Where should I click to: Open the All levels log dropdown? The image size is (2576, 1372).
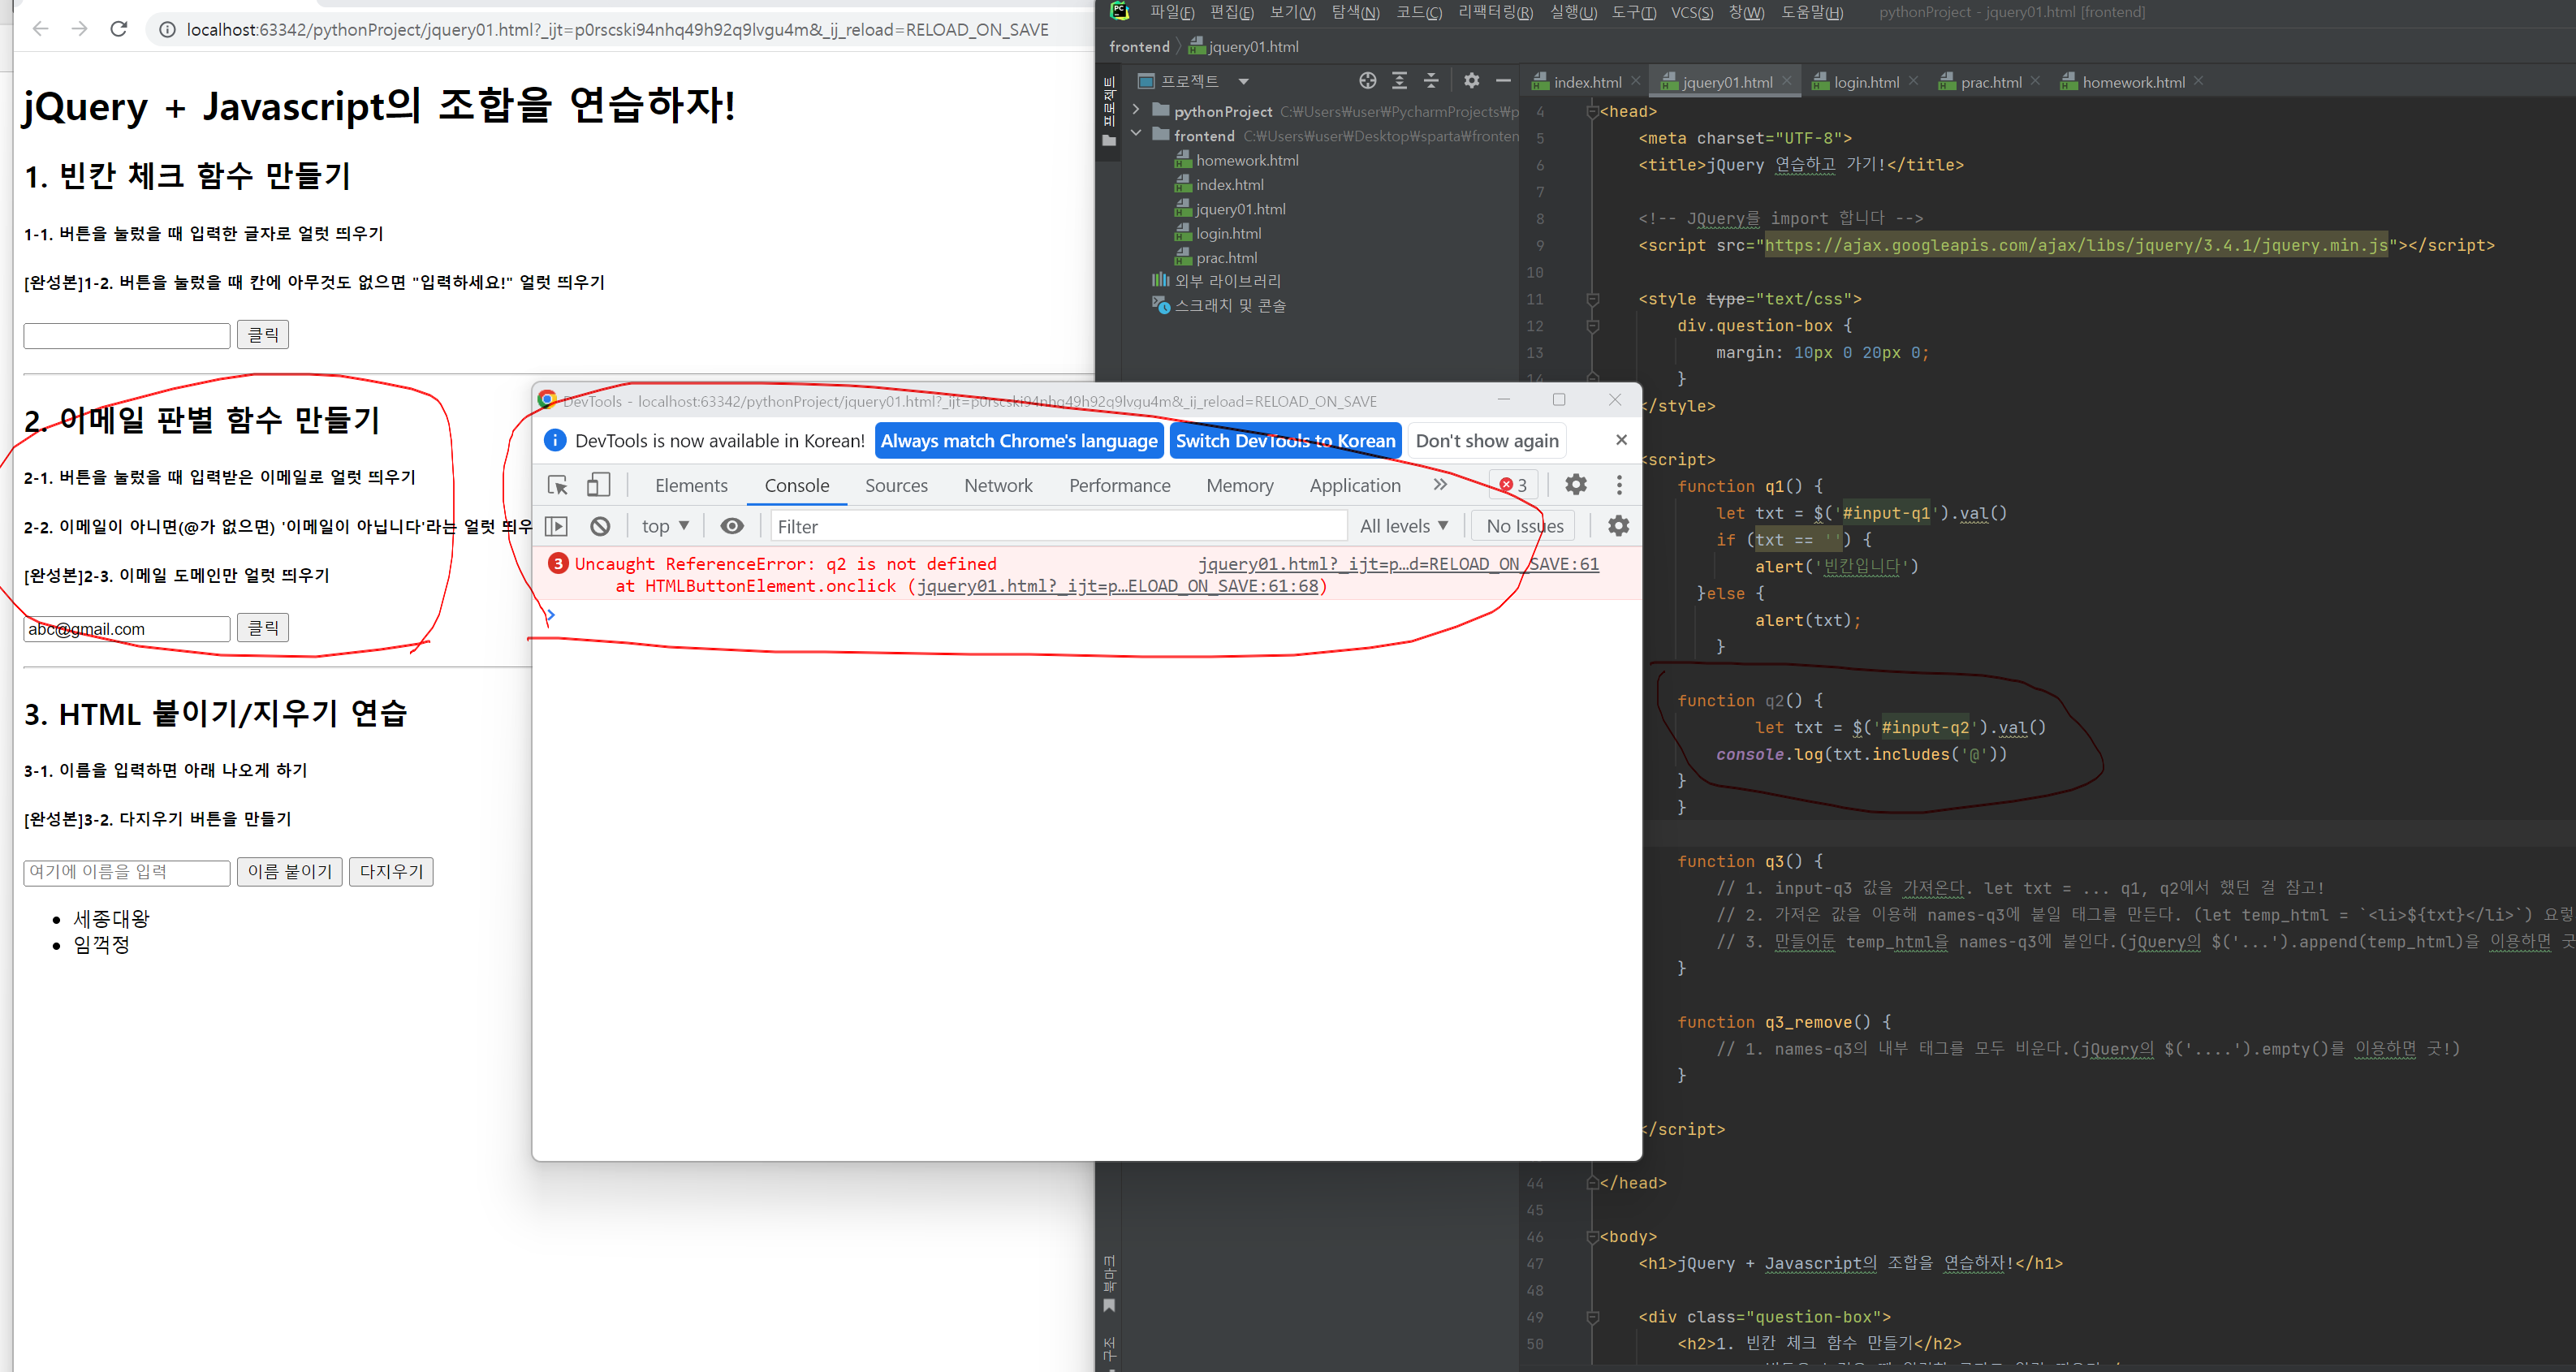(x=1403, y=526)
